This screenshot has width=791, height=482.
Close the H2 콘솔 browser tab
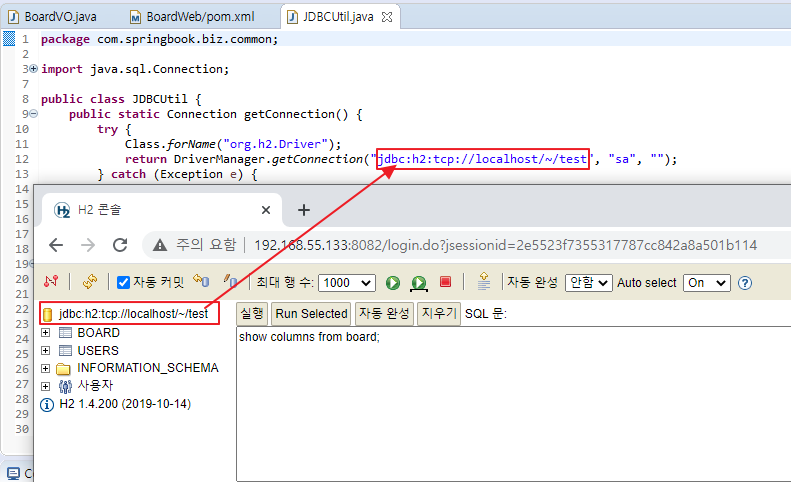click(x=266, y=210)
